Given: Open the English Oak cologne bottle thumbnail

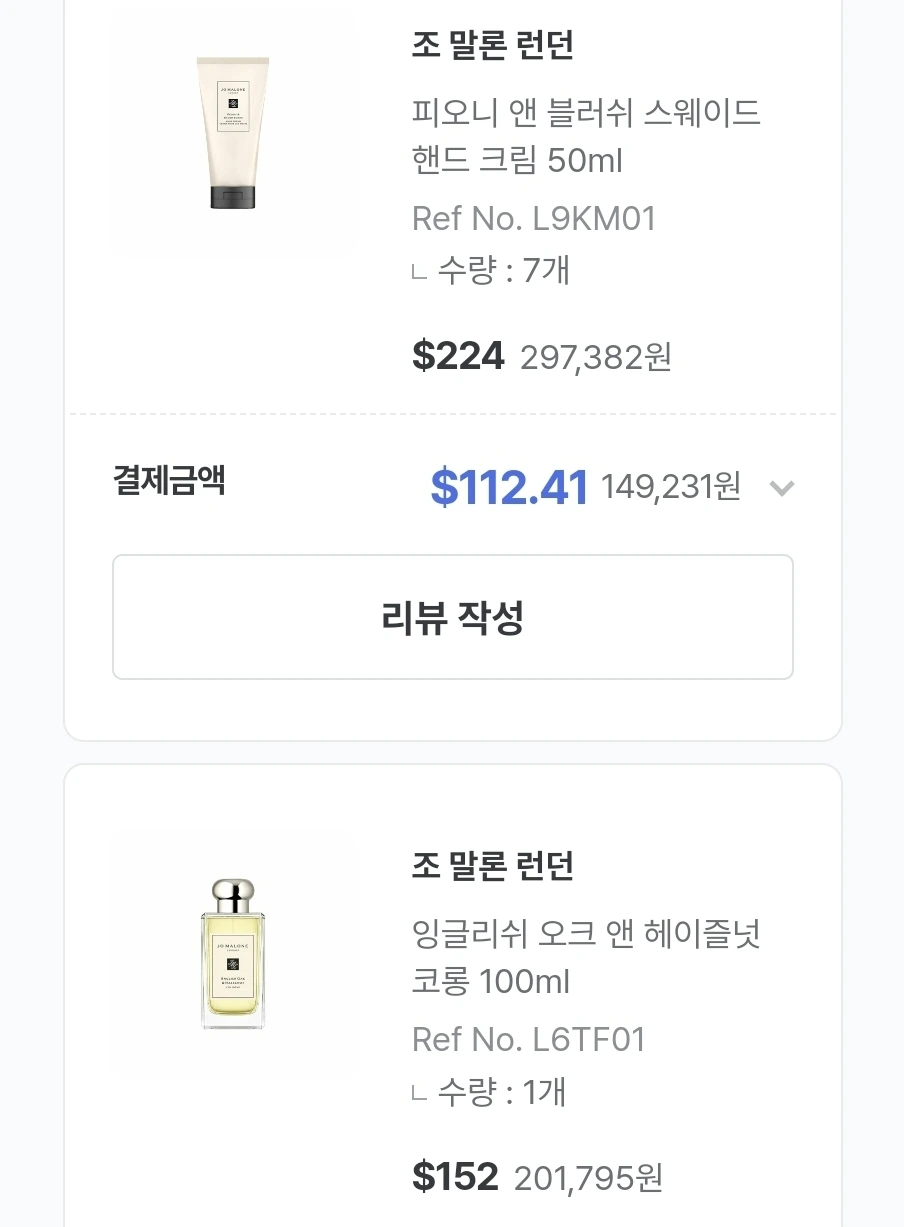Looking at the screenshot, I should coord(232,954).
